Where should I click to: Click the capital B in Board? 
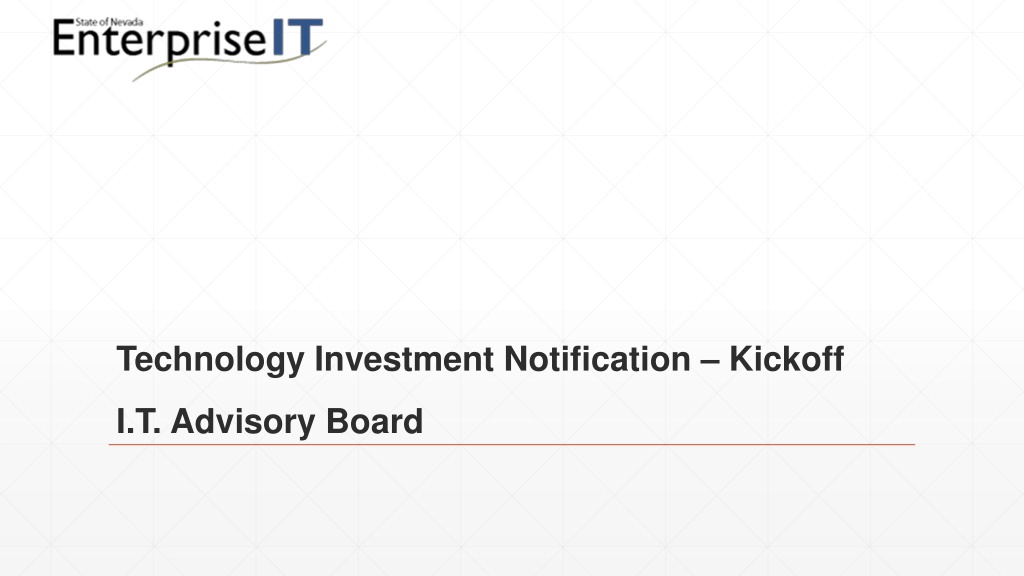click(338, 421)
